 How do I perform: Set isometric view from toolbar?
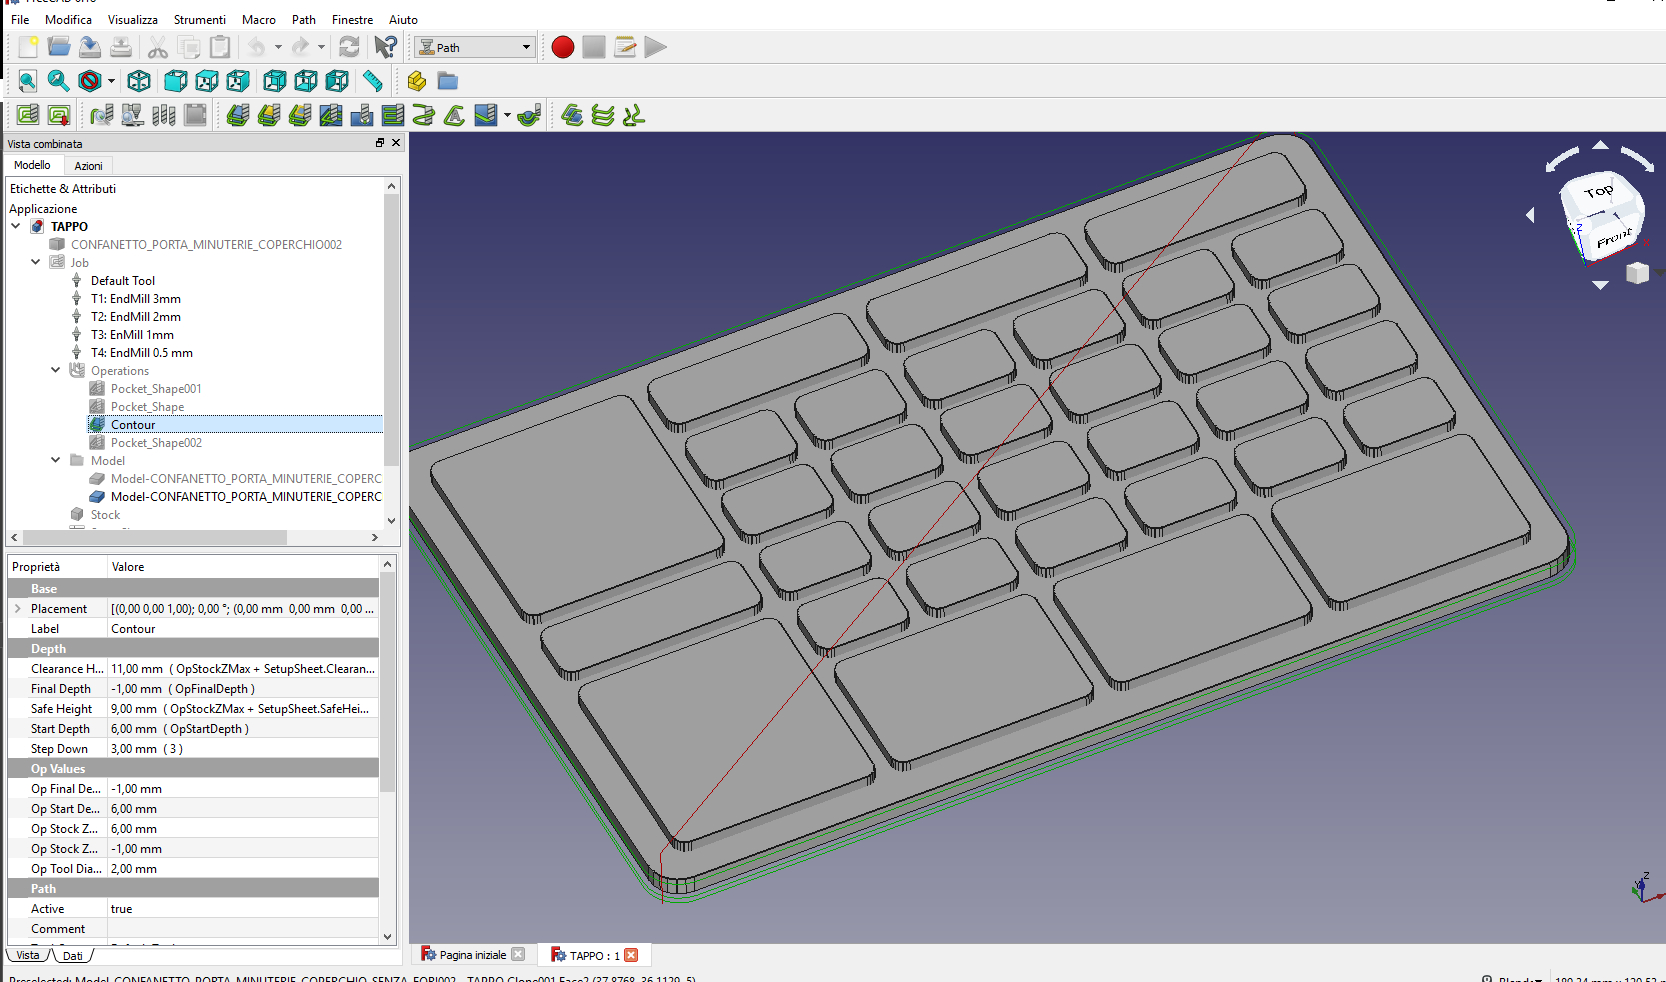(139, 81)
